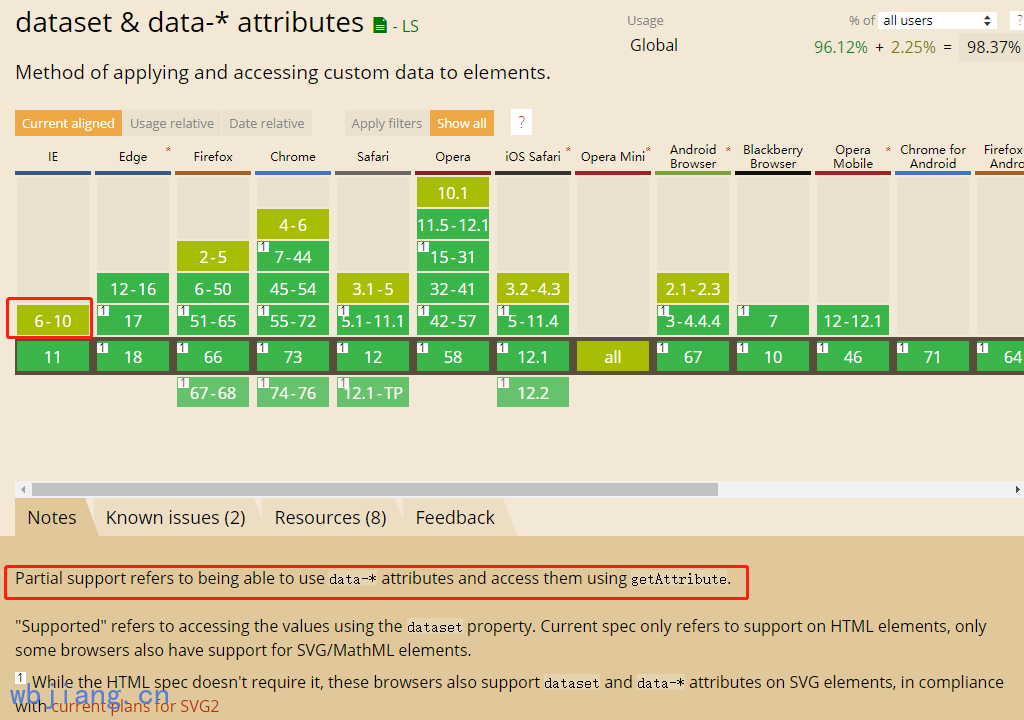The height and width of the screenshot is (720, 1024).
Task: Toggle the Show all versions button
Action: click(461, 123)
